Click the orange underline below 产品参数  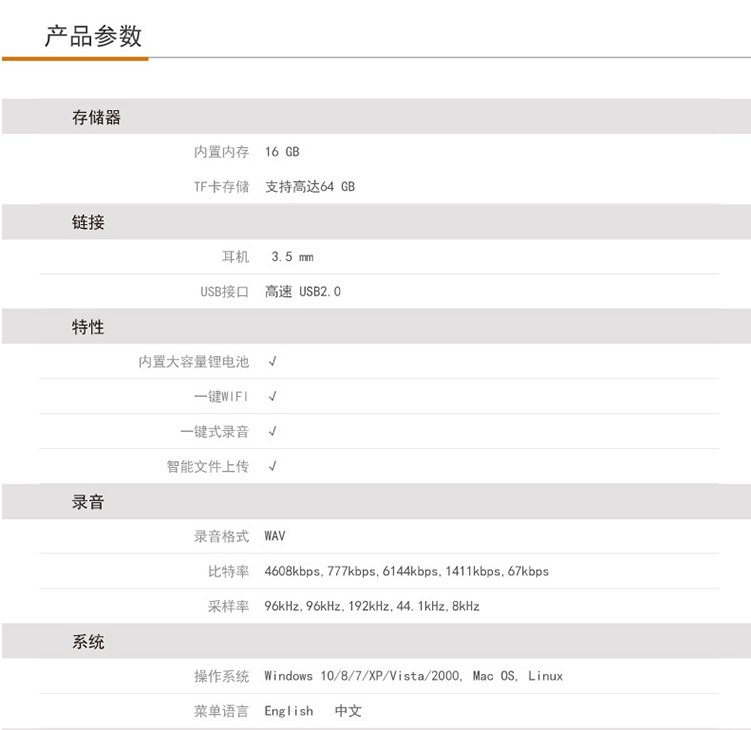click(x=75, y=59)
